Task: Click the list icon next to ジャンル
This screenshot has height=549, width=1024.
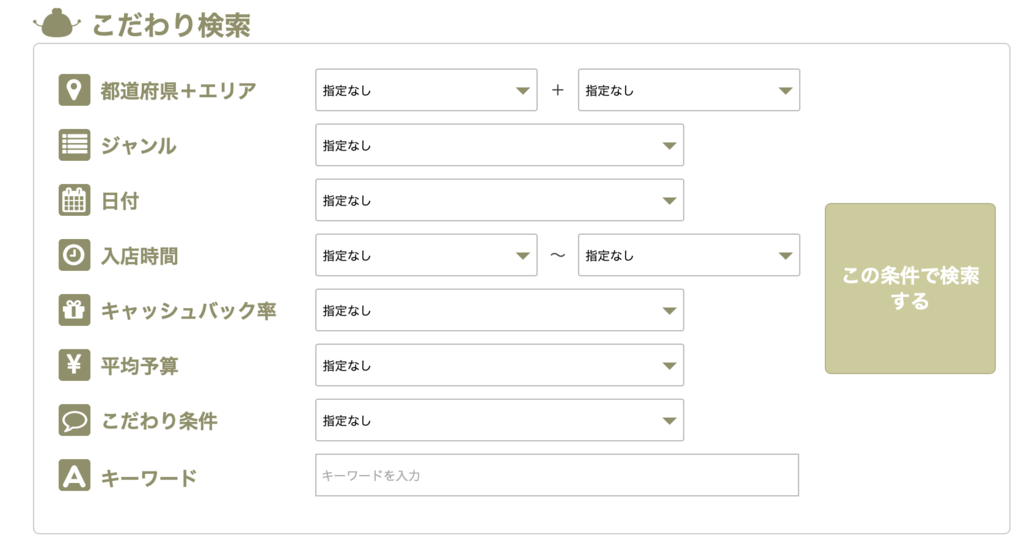Action: 74,145
